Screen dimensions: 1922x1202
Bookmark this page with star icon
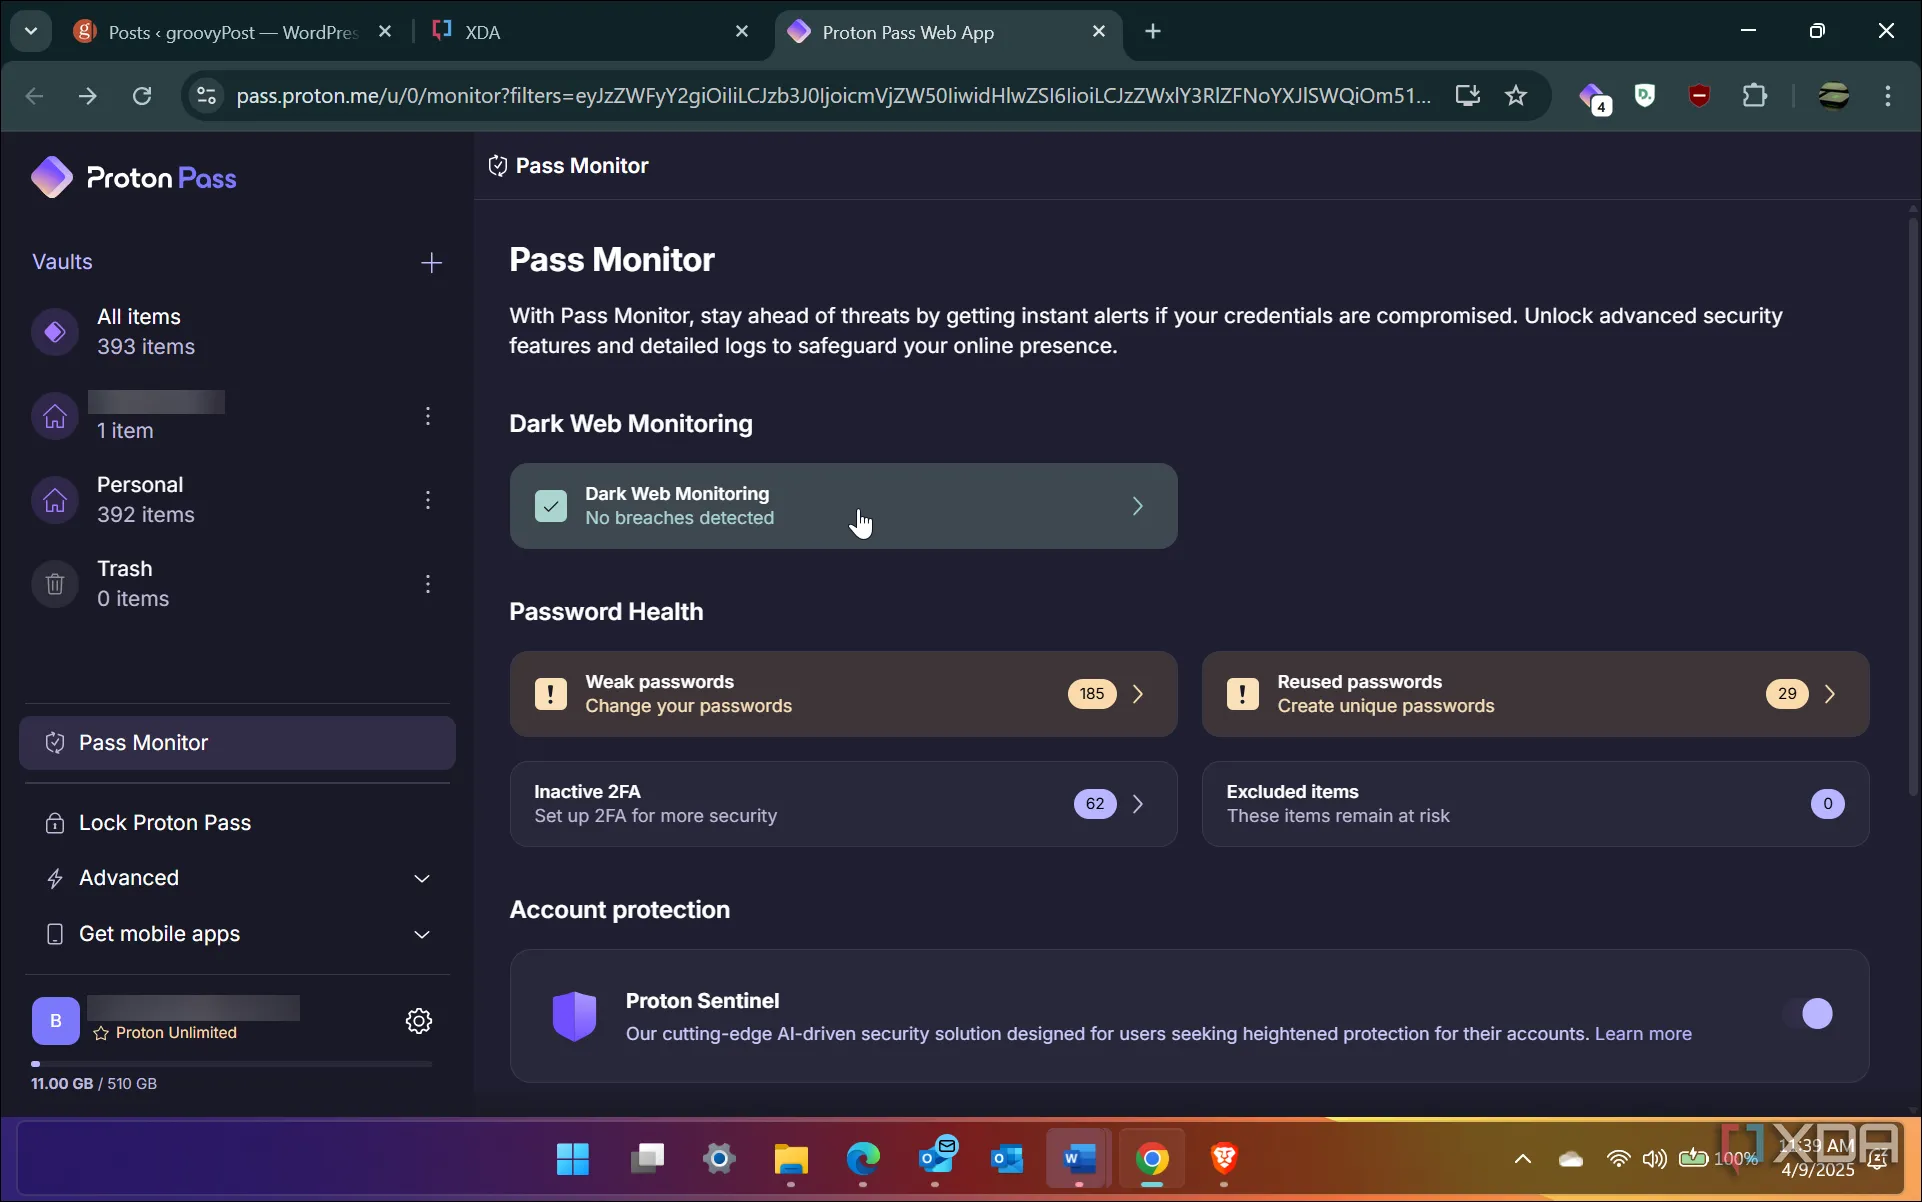coord(1516,96)
